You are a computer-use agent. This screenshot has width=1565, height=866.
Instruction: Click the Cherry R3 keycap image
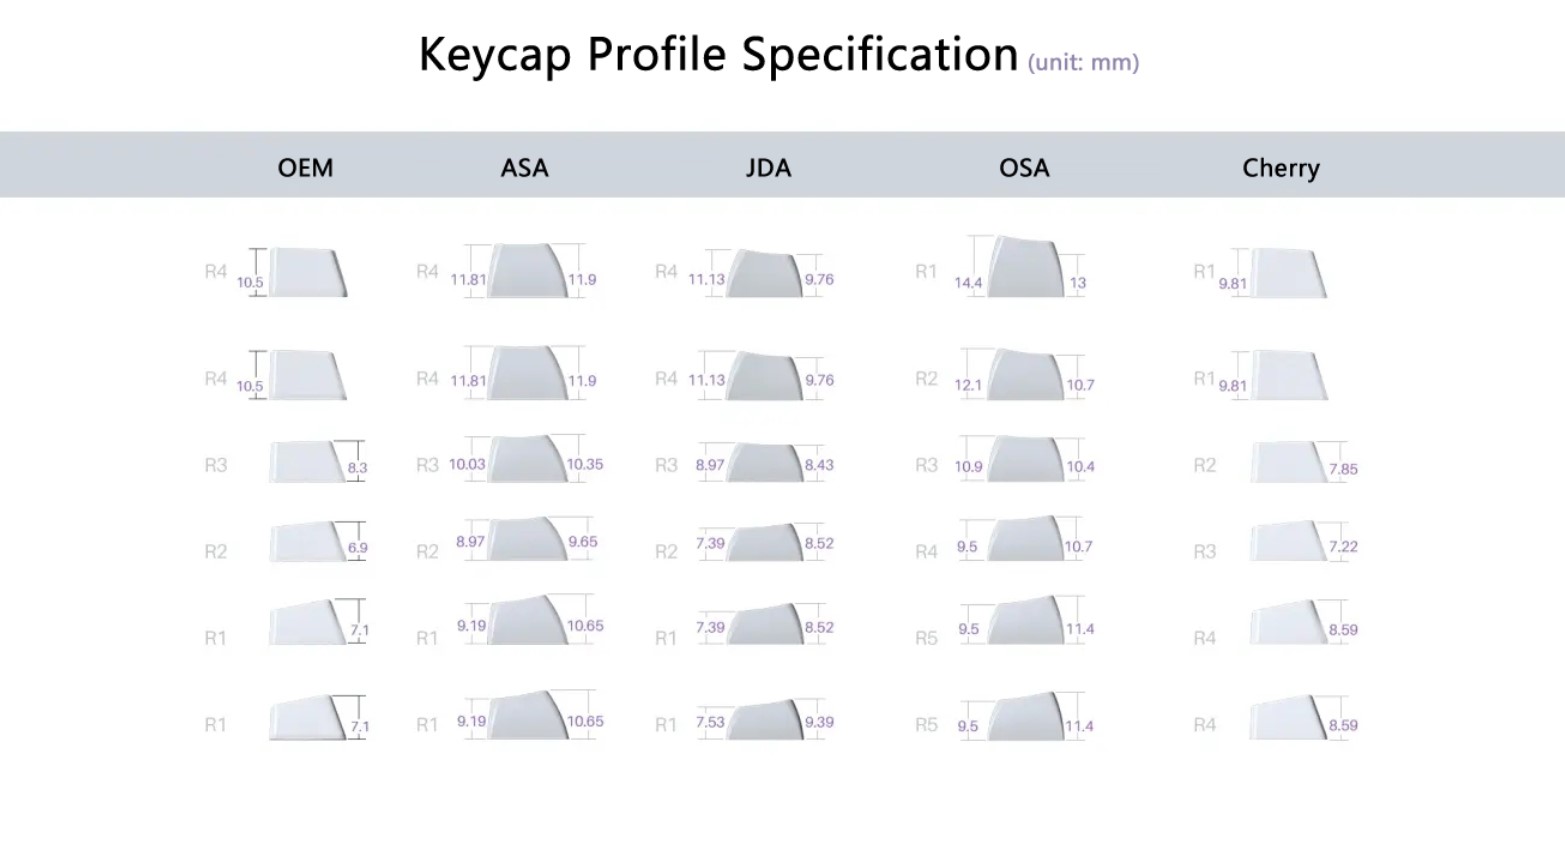pos(1288,542)
